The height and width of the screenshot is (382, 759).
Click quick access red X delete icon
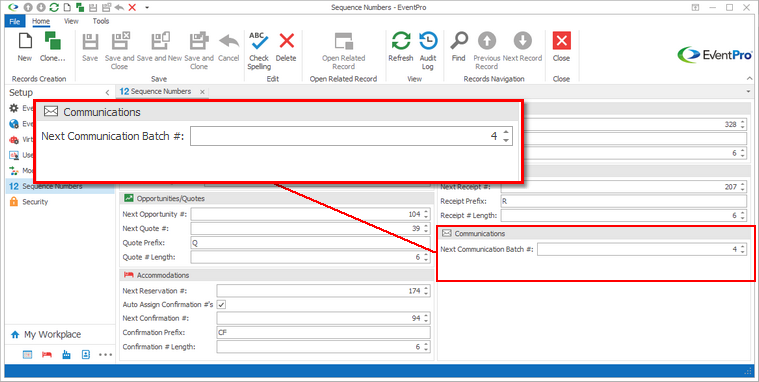[132, 7]
